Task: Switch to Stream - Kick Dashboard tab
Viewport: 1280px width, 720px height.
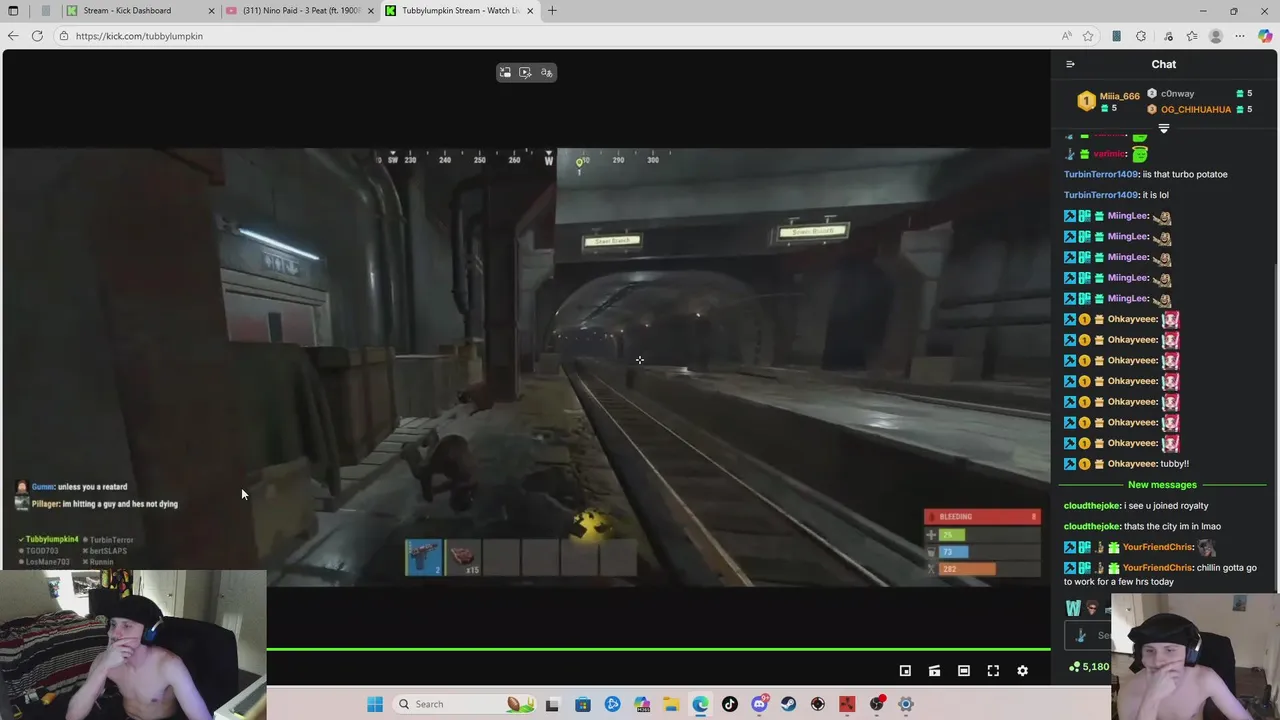Action: point(139,11)
